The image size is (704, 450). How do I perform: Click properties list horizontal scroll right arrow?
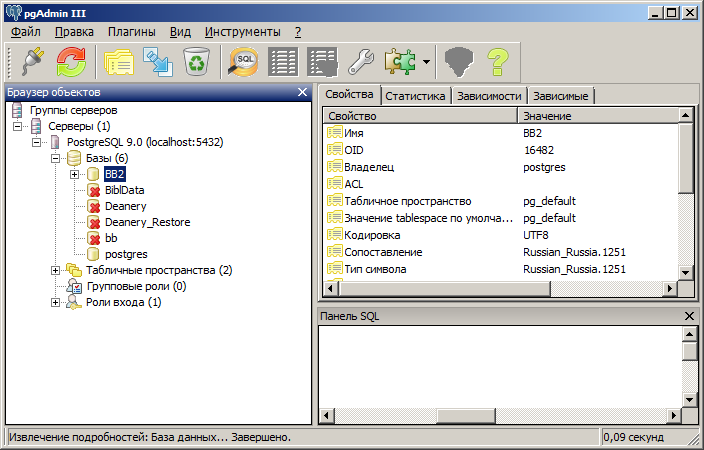[670, 288]
